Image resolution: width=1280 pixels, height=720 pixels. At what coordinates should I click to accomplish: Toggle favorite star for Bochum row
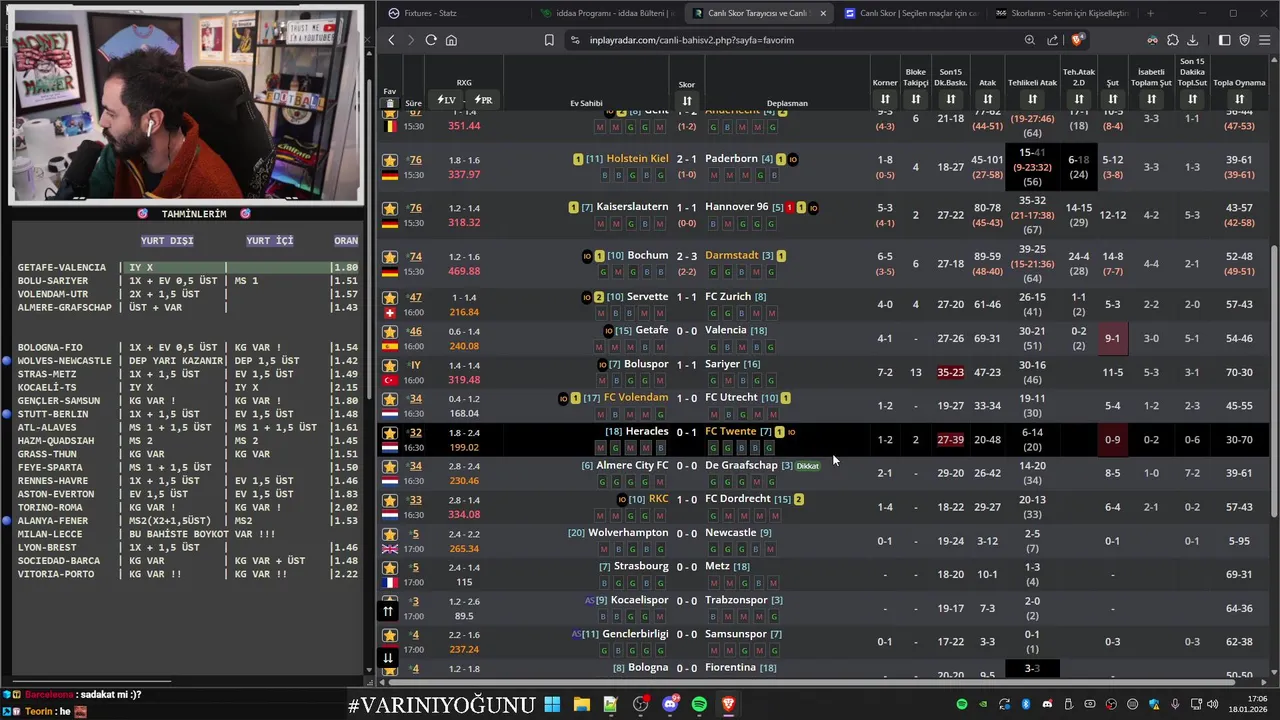[390, 257]
